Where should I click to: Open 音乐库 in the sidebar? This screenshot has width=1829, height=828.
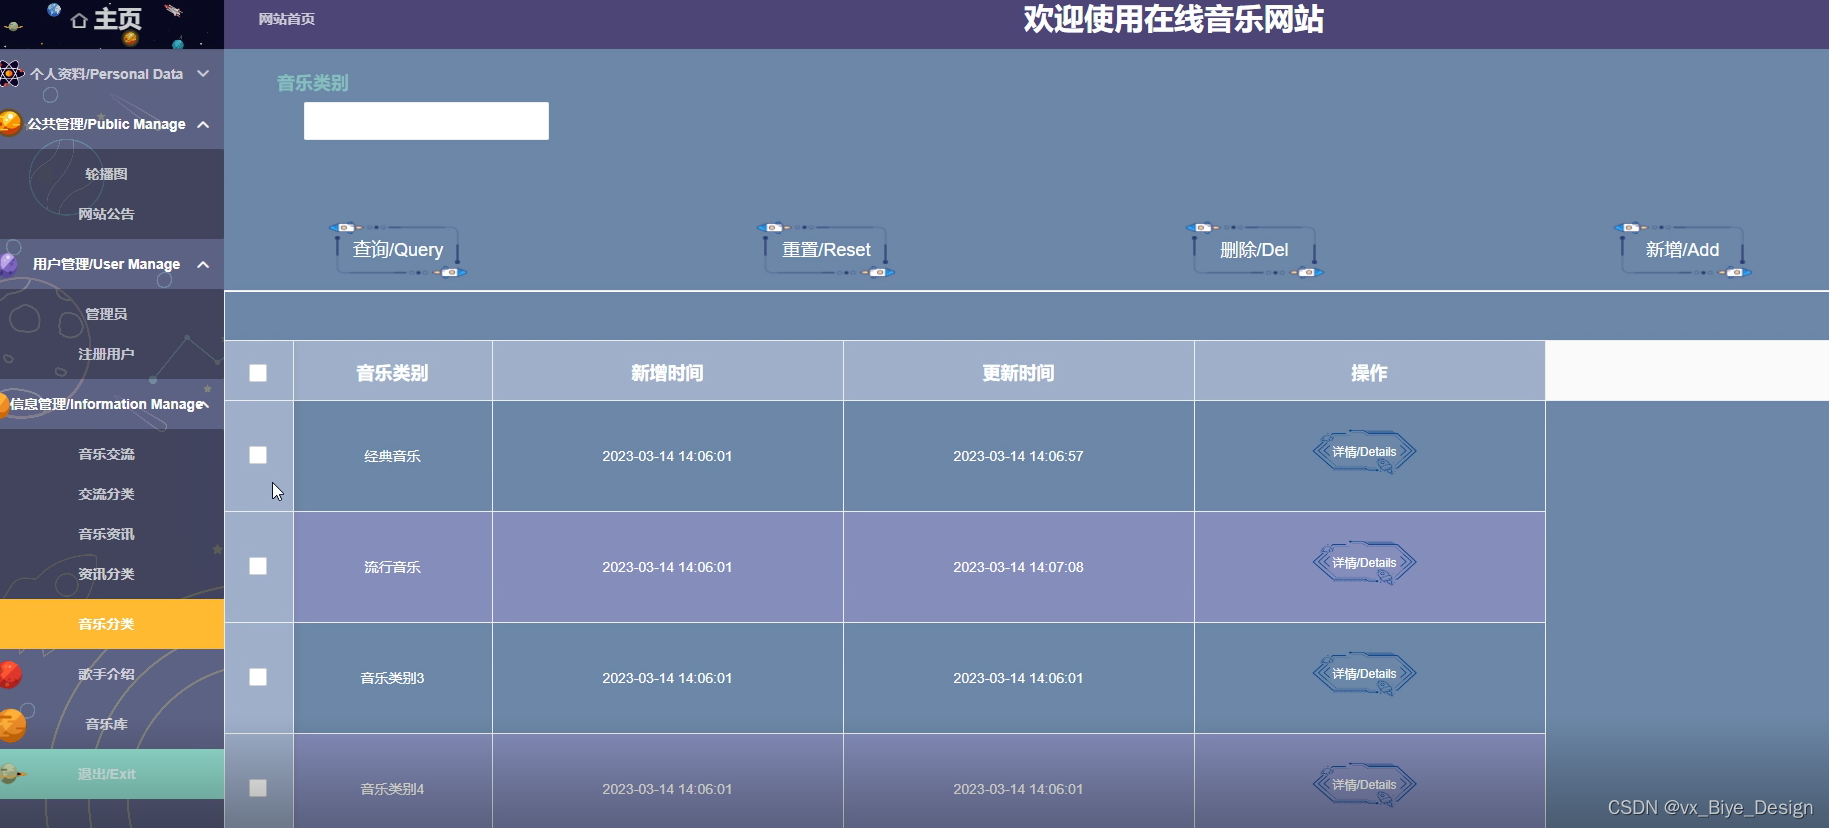(x=106, y=724)
